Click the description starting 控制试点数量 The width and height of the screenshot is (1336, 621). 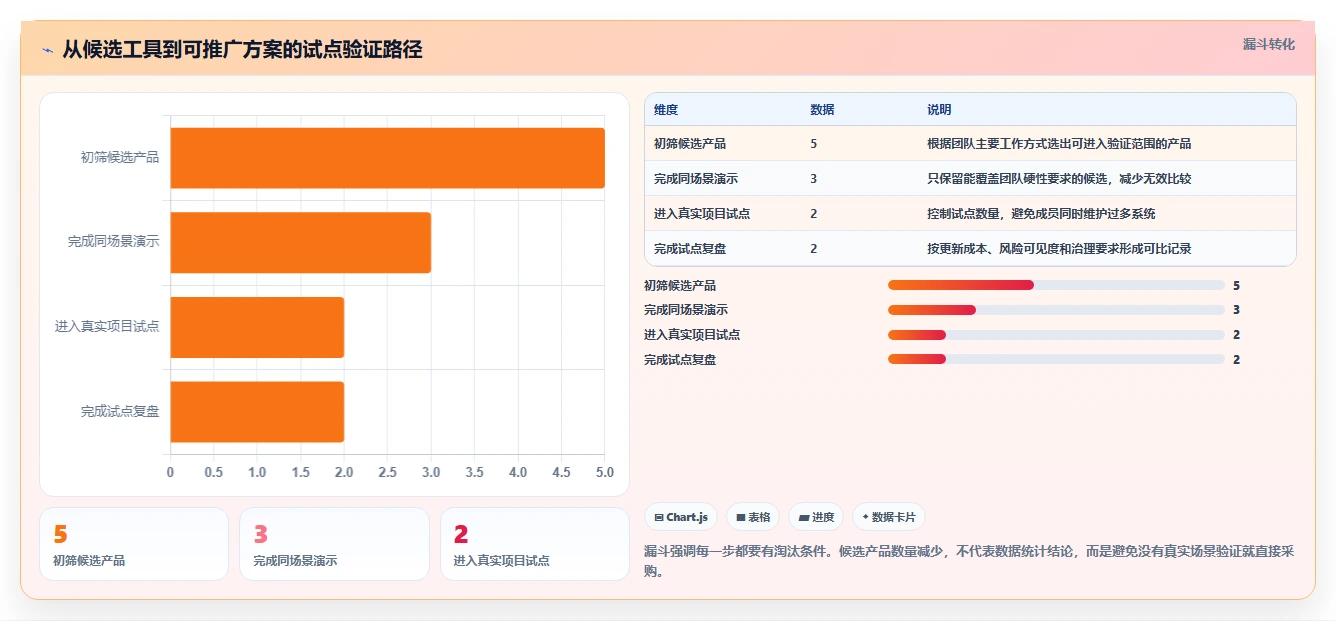click(x=1042, y=214)
